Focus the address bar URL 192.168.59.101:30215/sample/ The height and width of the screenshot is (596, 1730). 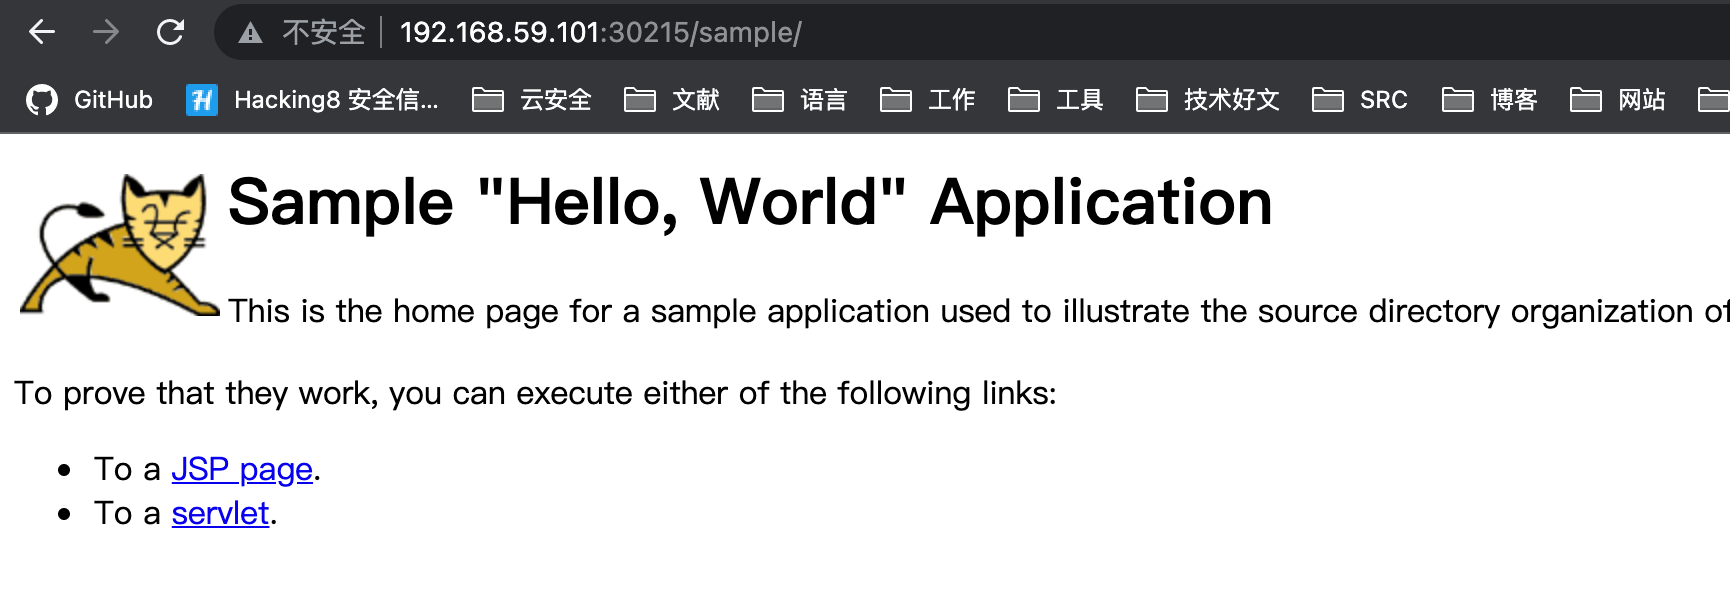pyautogui.click(x=600, y=33)
